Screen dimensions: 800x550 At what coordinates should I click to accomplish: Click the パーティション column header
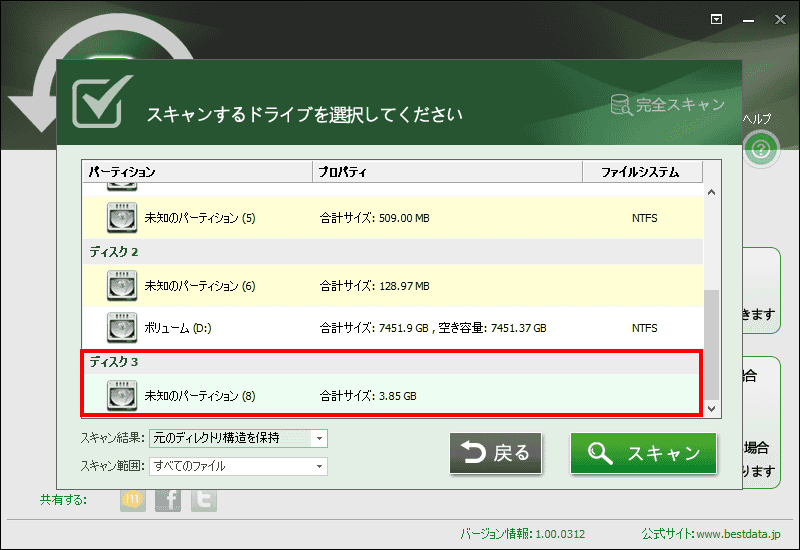(197, 172)
